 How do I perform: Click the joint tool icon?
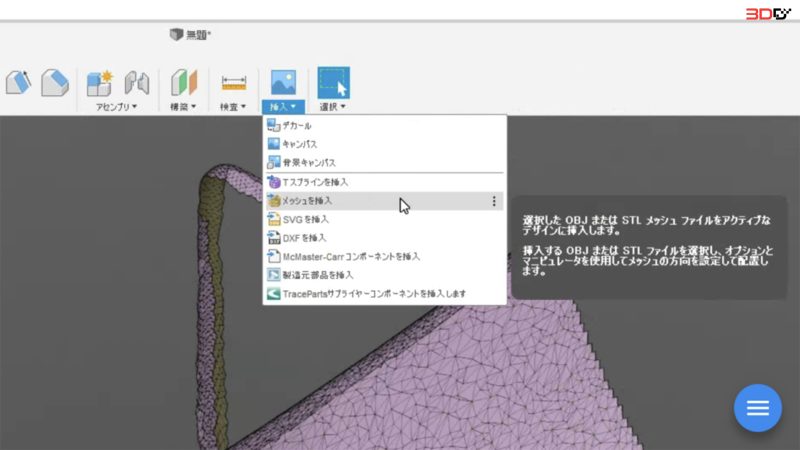137,83
